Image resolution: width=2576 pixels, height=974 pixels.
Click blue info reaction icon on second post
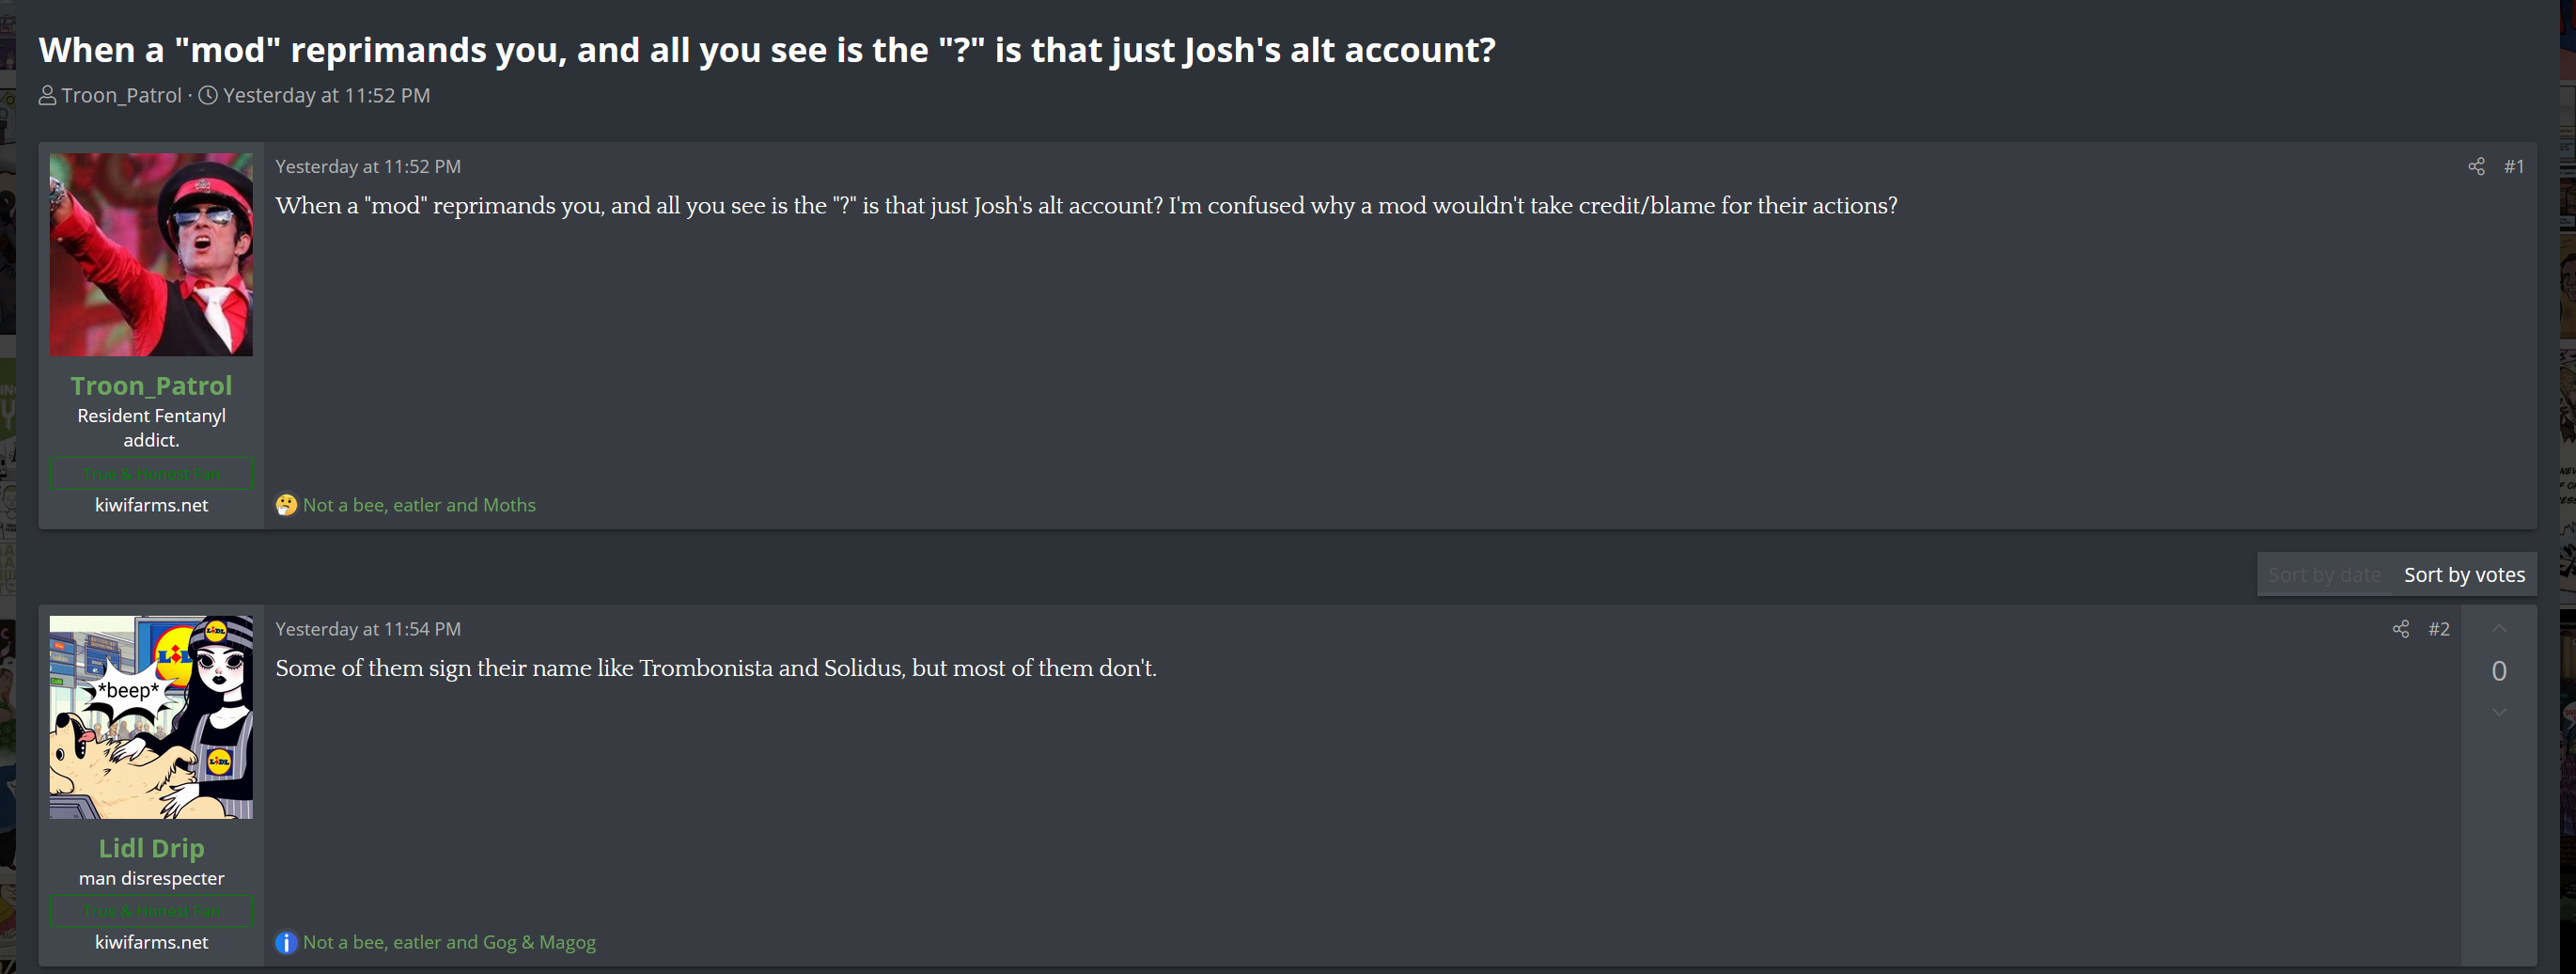286,942
